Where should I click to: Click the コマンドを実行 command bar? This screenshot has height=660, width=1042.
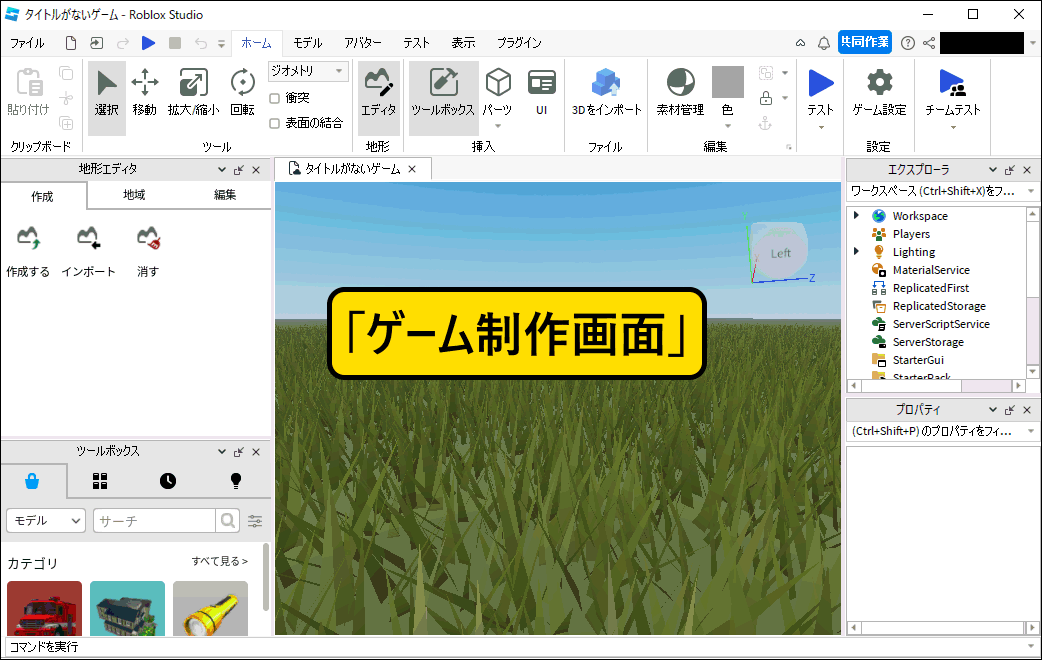point(516,647)
